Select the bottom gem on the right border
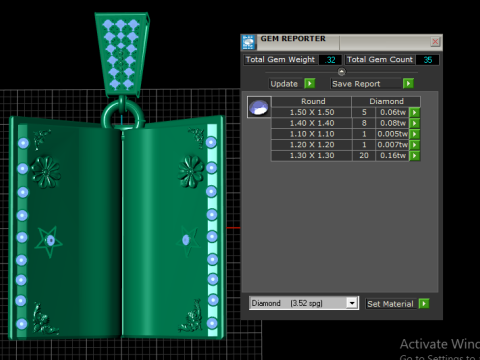 pyautogui.click(x=212, y=323)
